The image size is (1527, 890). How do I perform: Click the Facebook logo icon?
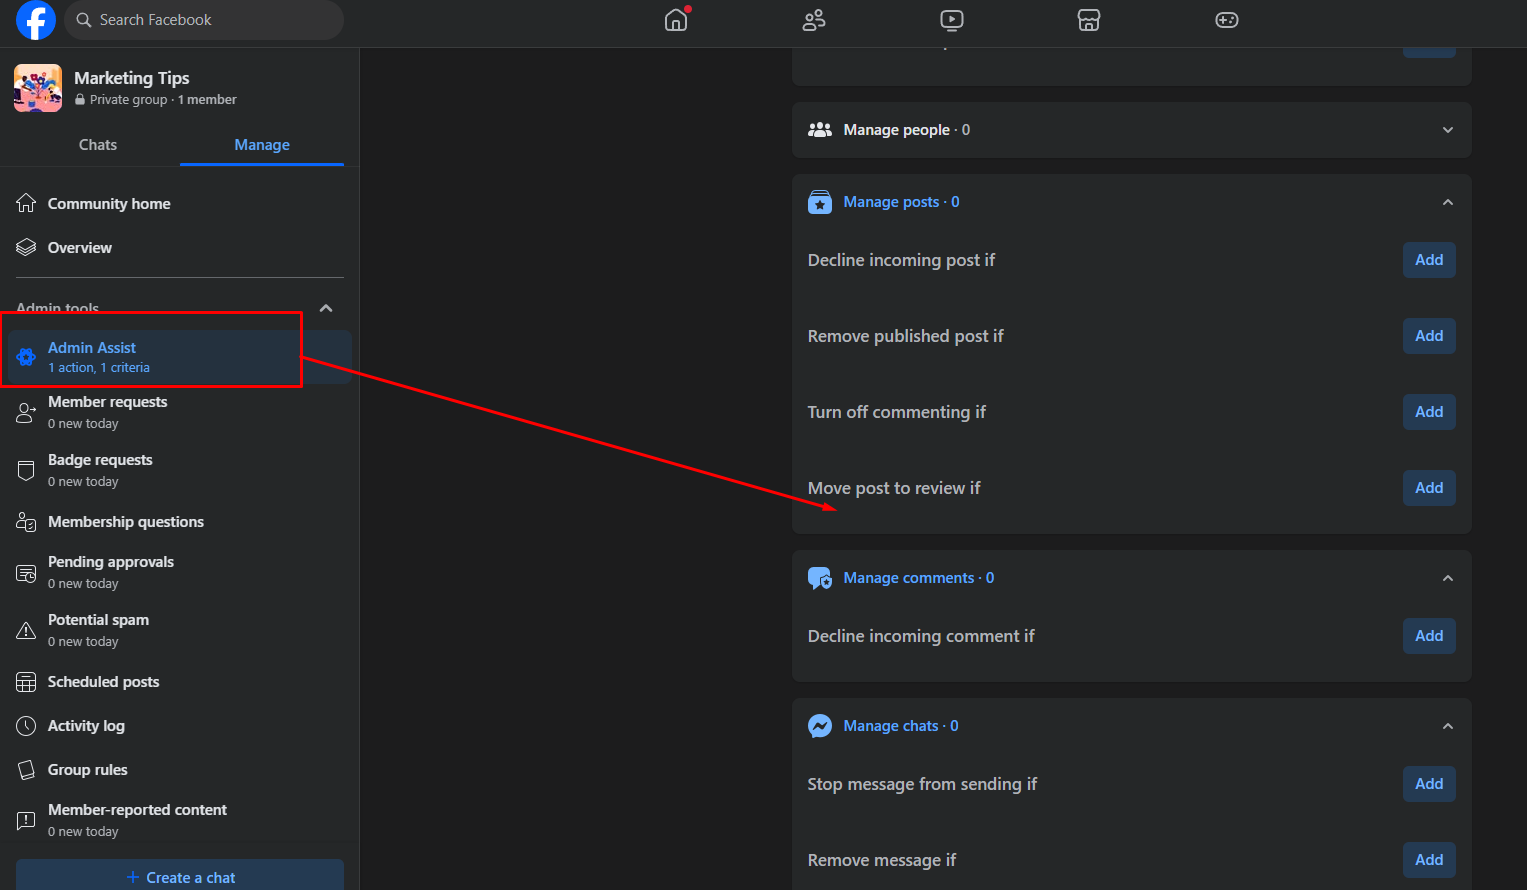[36, 20]
